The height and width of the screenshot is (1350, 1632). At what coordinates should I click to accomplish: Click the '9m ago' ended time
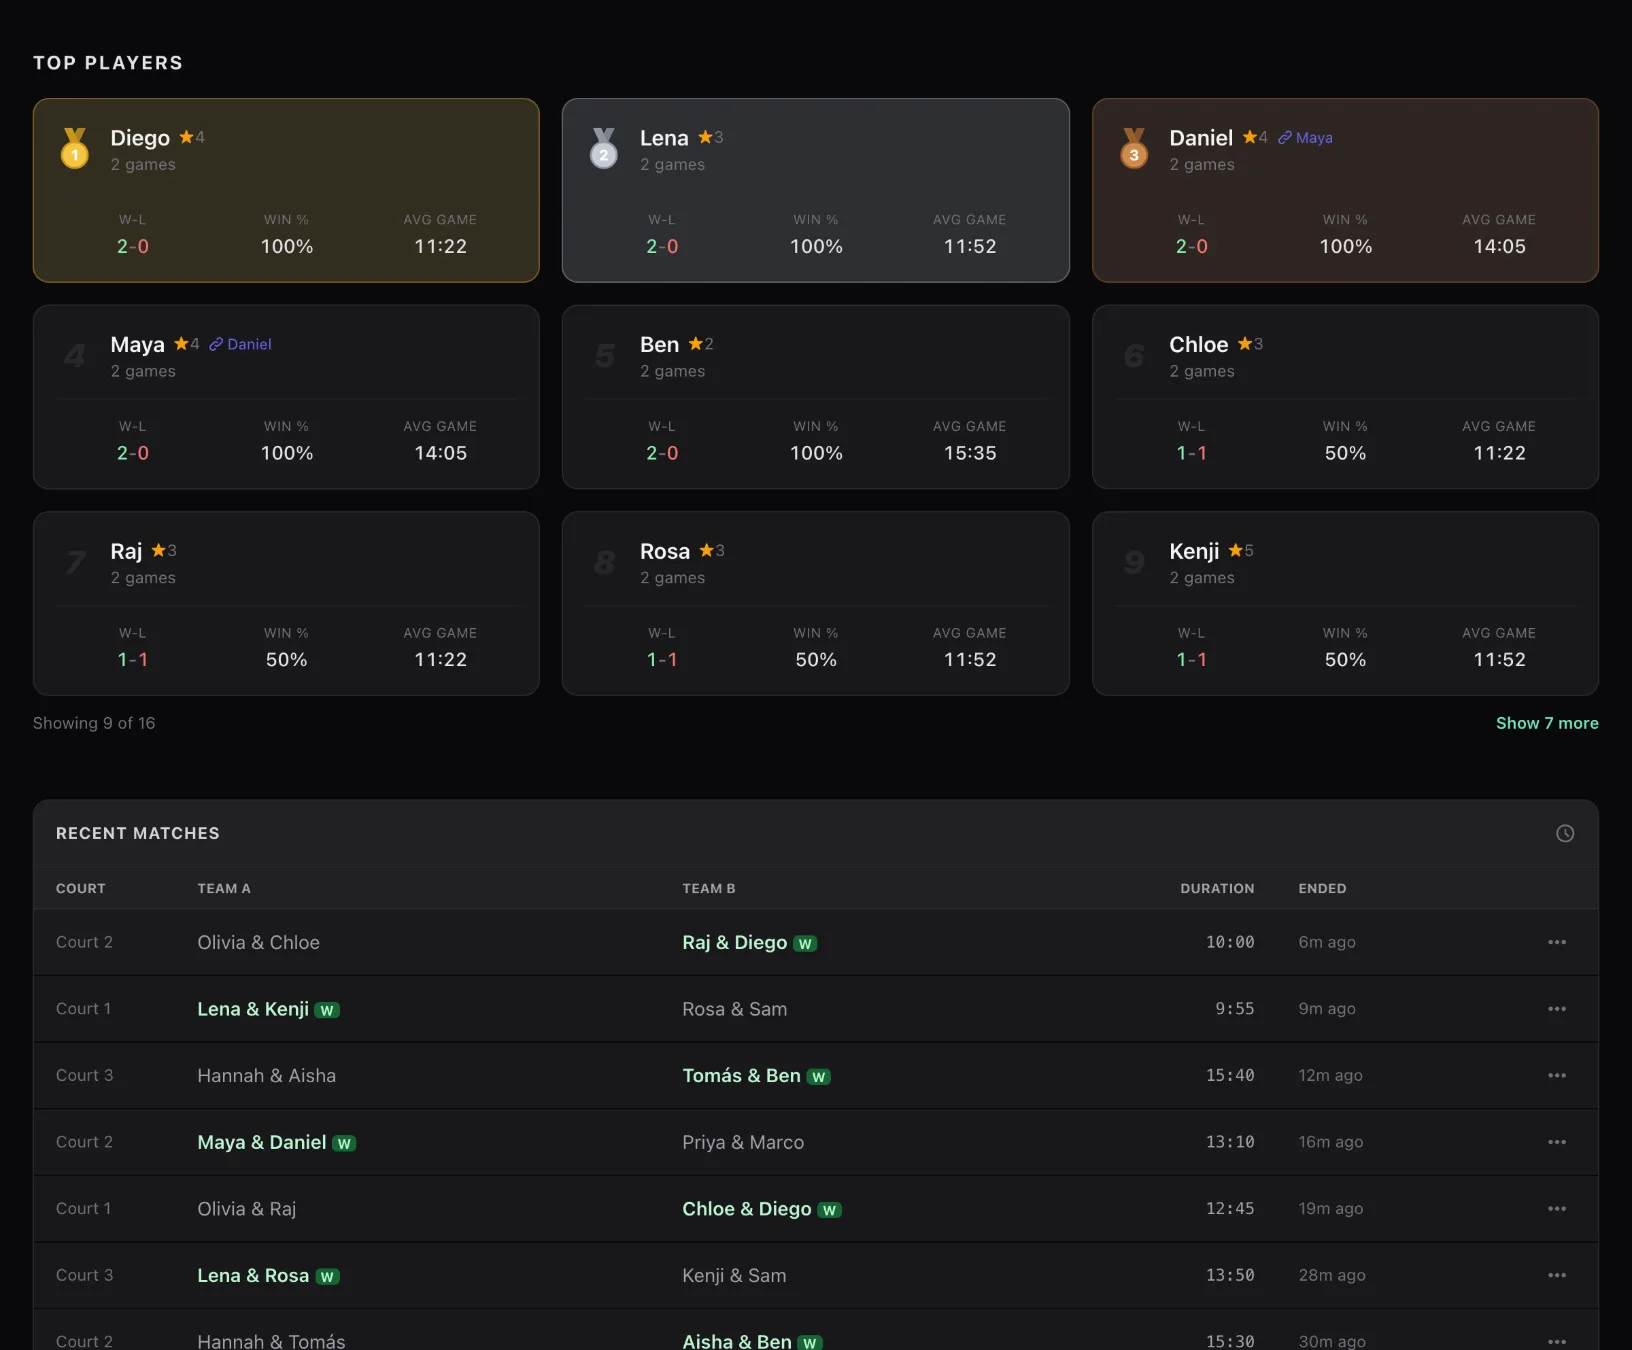[1327, 1009]
